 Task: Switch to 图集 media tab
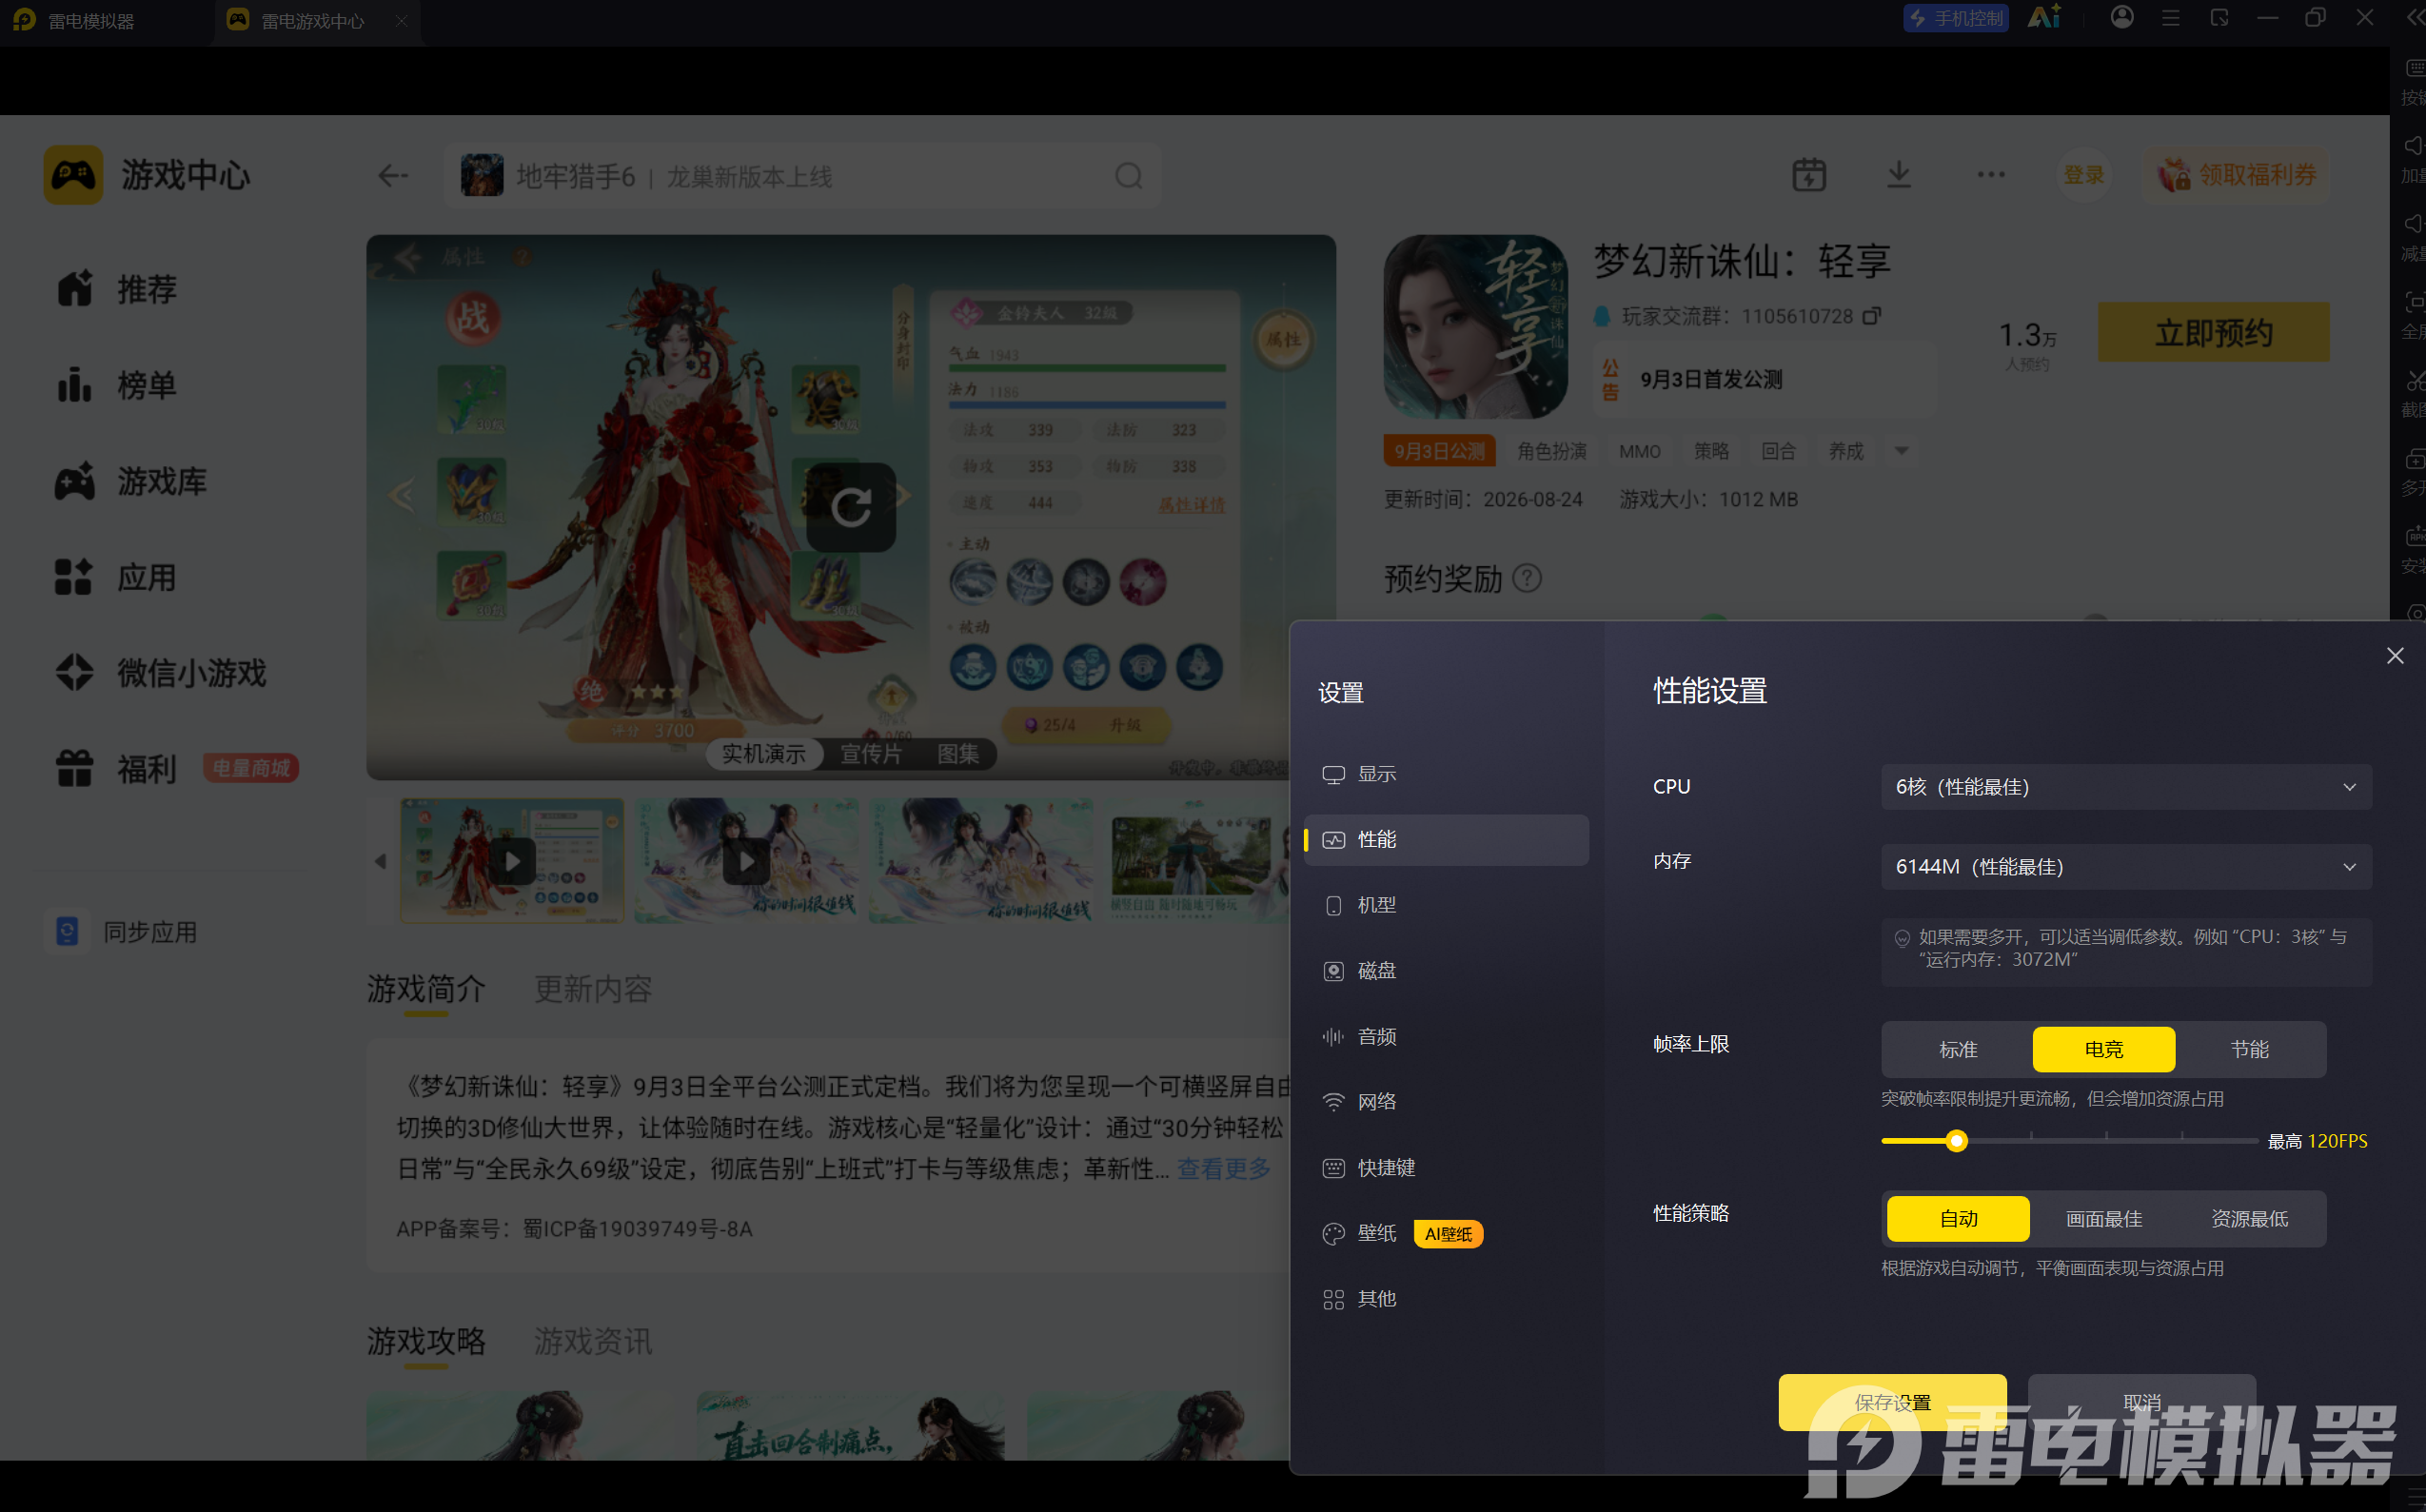click(x=957, y=754)
